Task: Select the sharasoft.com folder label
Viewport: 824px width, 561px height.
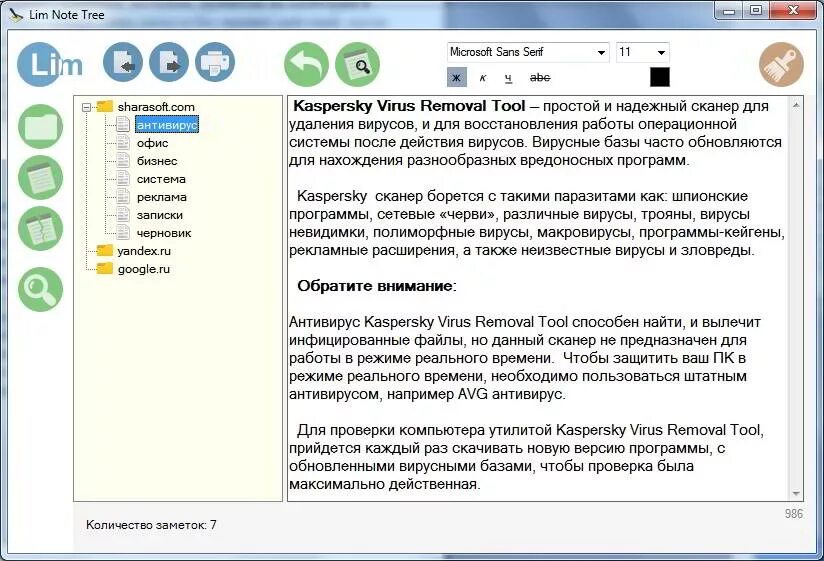Action: click(x=156, y=107)
